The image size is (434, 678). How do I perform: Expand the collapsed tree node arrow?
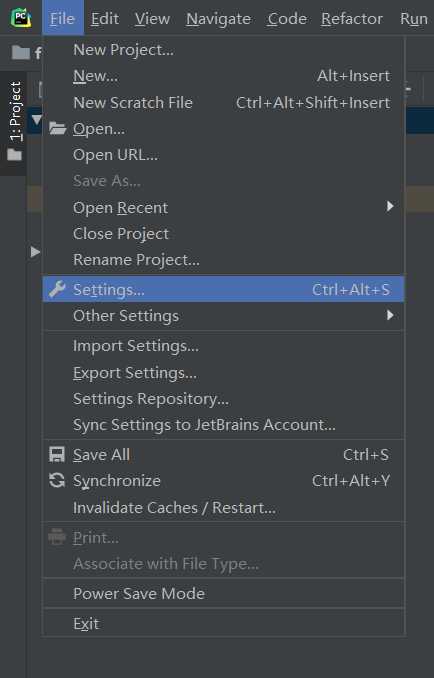(35, 252)
